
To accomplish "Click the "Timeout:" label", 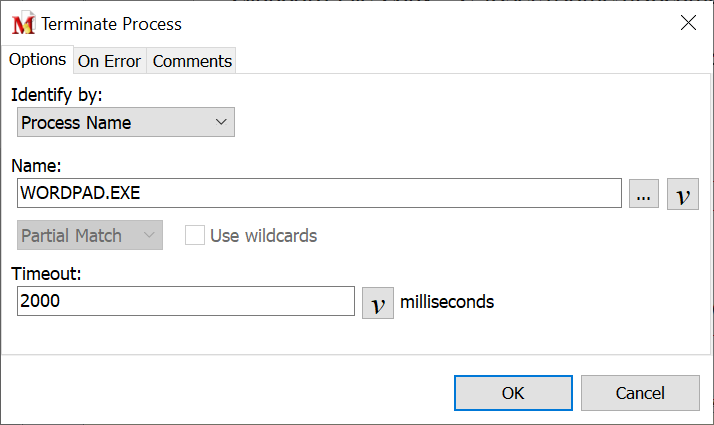I will (x=47, y=274).
